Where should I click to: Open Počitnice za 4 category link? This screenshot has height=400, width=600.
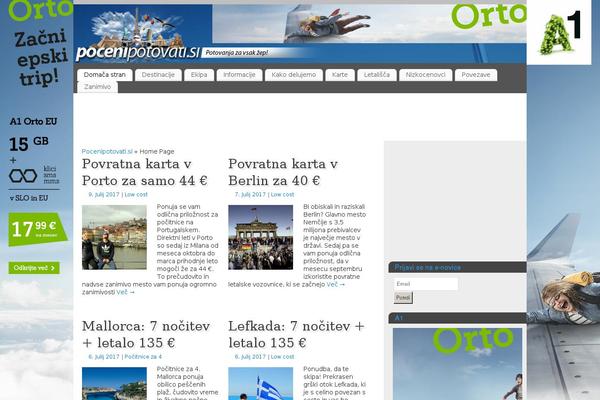pyautogui.click(x=143, y=357)
